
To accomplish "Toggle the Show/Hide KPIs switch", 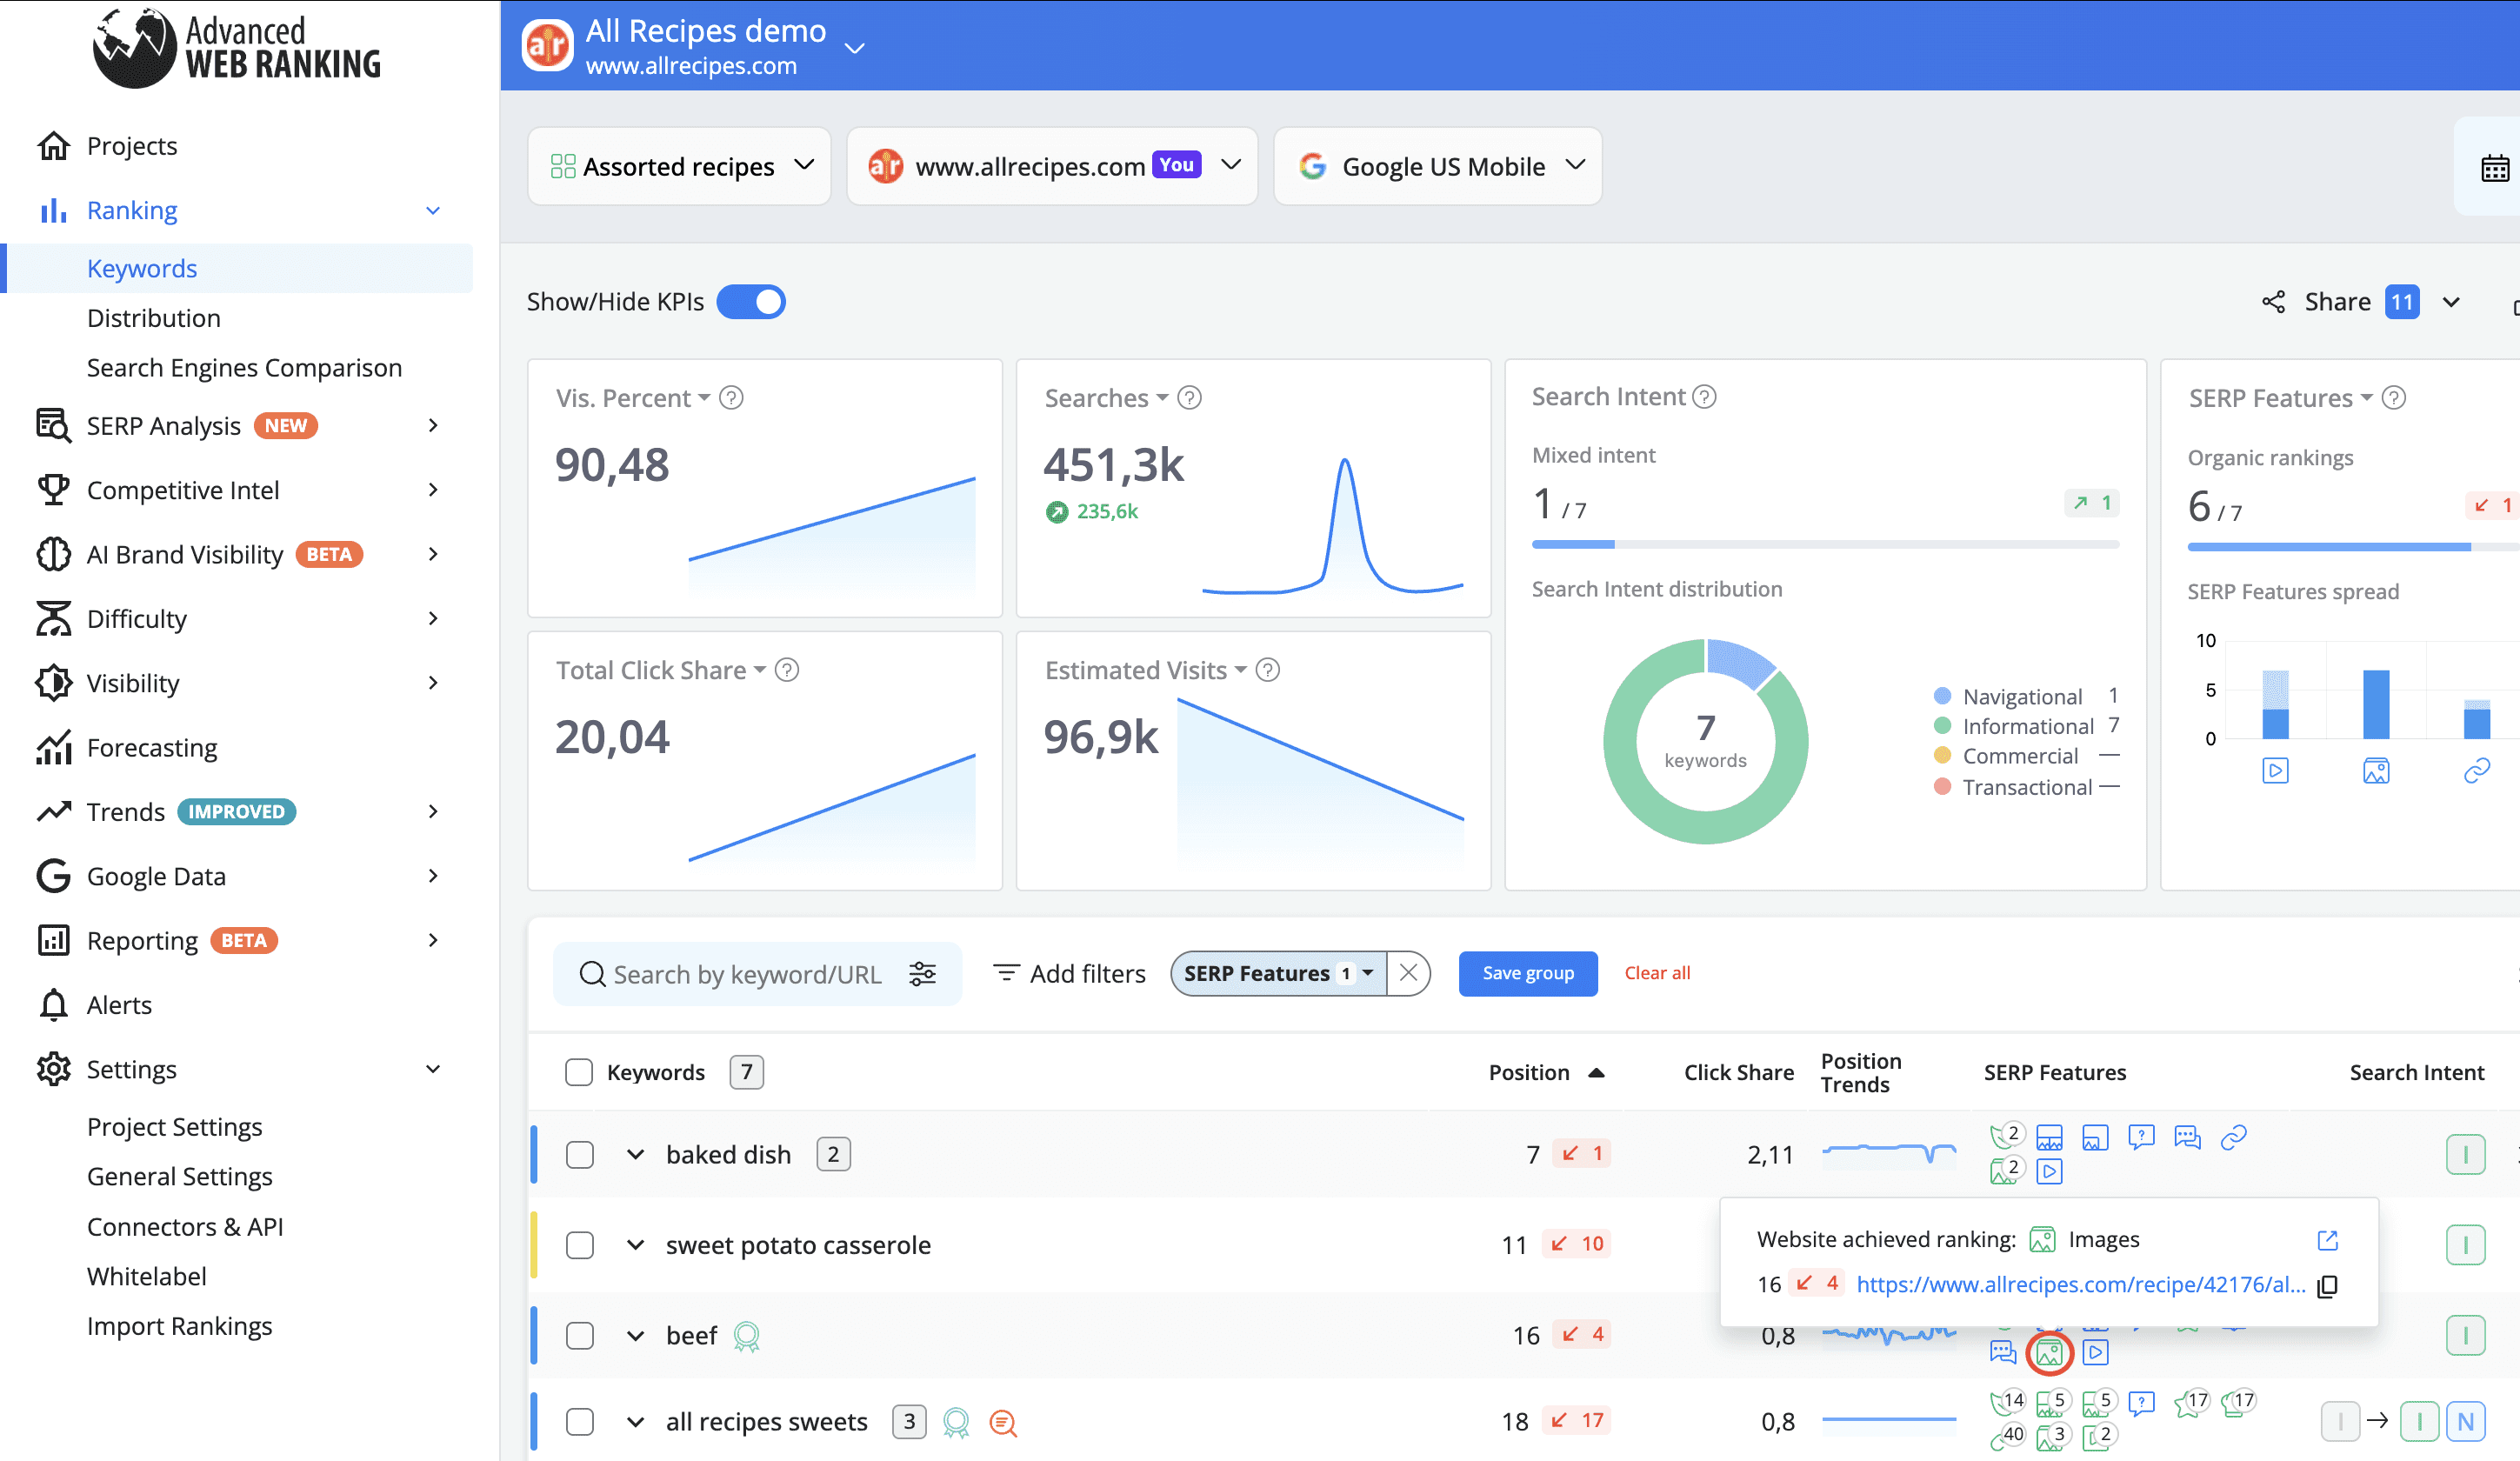I will click(x=751, y=302).
